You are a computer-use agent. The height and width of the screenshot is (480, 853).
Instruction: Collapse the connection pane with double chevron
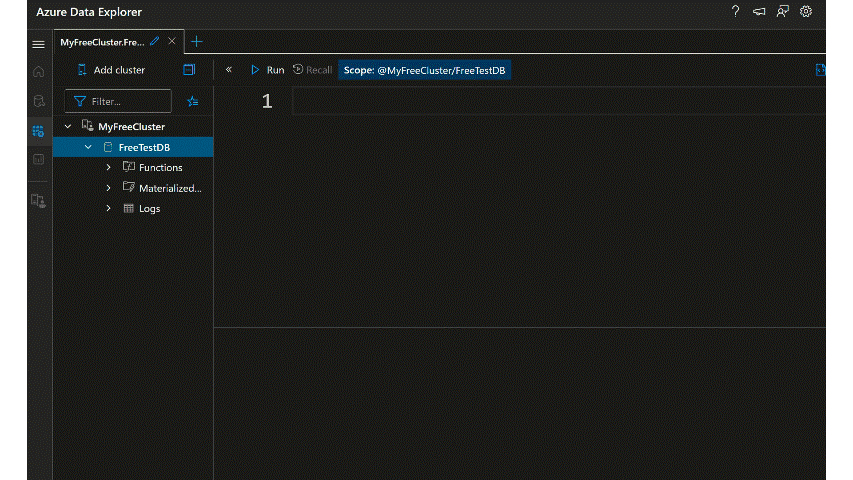[229, 70]
